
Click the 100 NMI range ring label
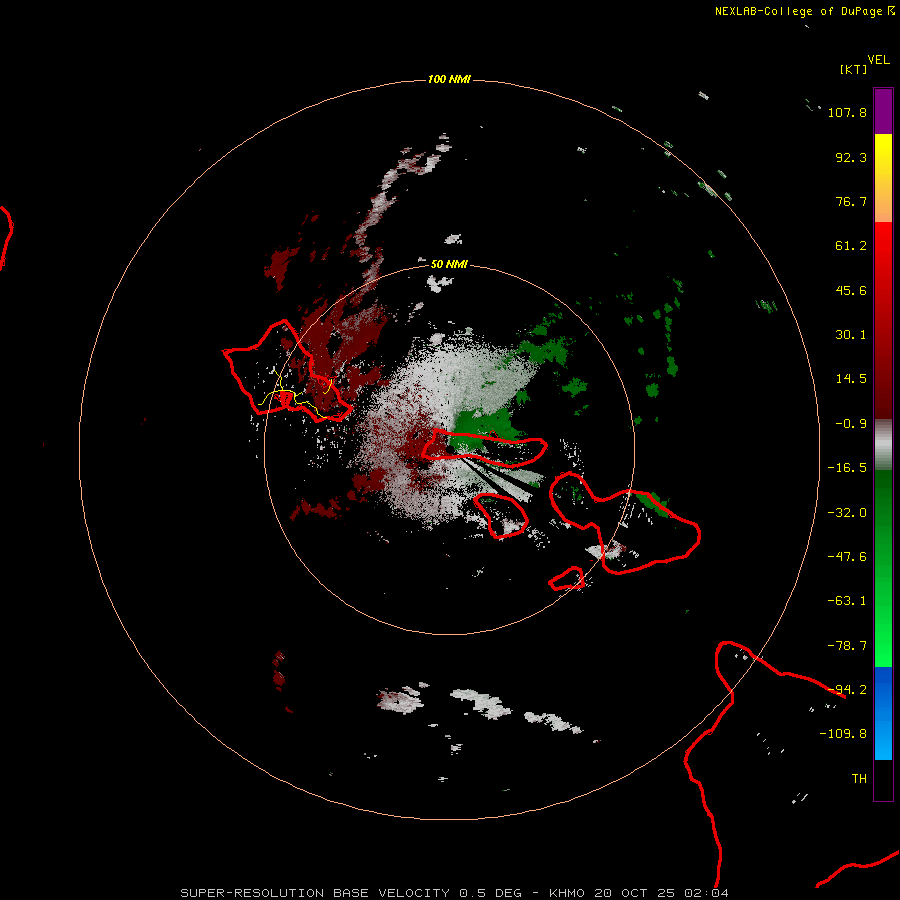tap(449, 79)
